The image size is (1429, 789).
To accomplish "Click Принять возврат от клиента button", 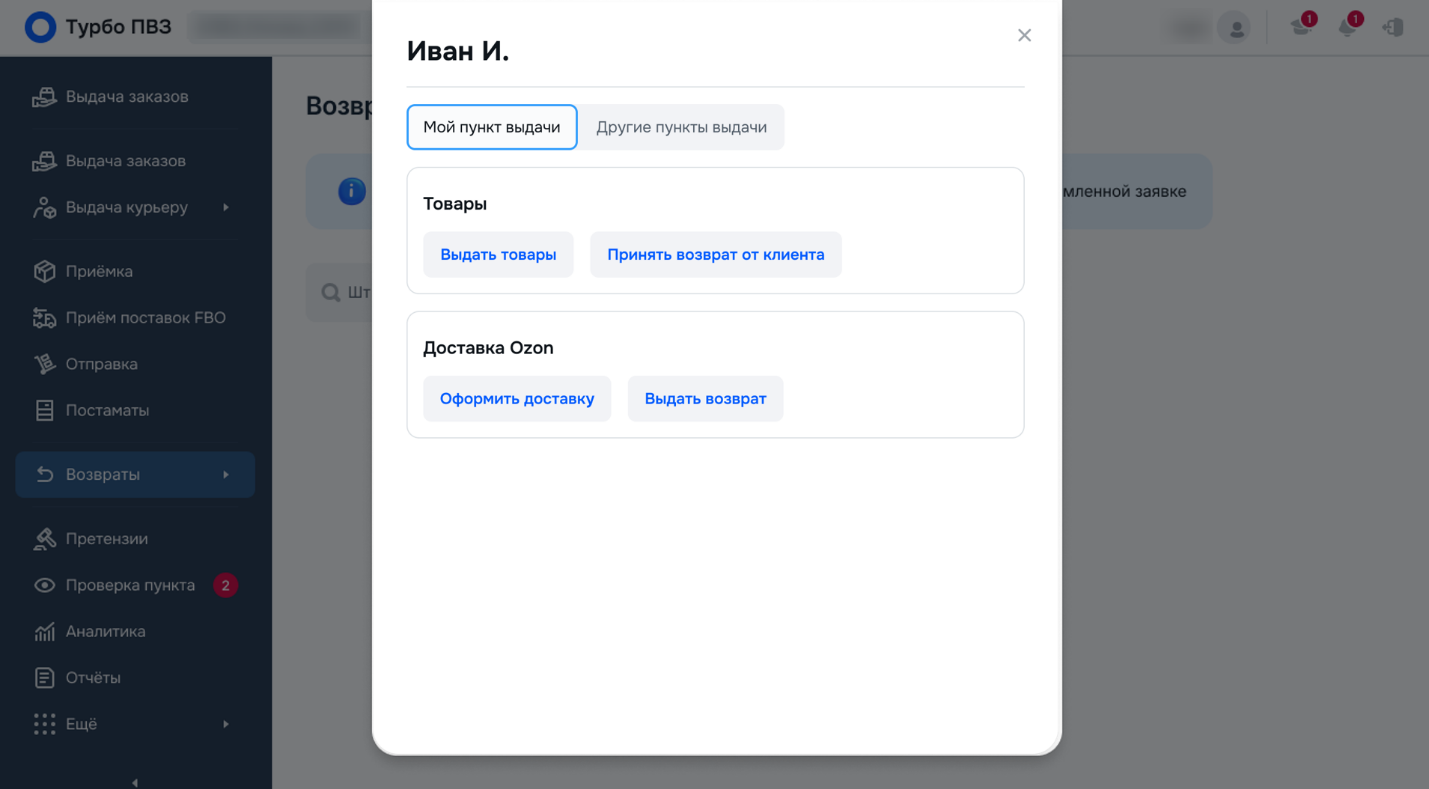I will pos(716,255).
